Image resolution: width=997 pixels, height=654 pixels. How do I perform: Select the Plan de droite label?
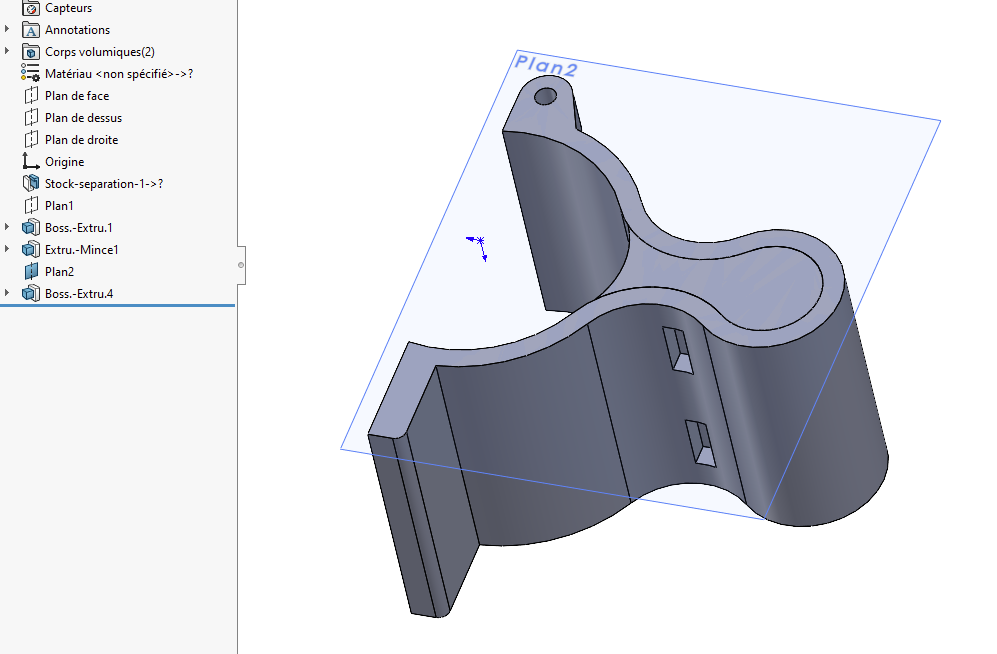pyautogui.click(x=81, y=140)
